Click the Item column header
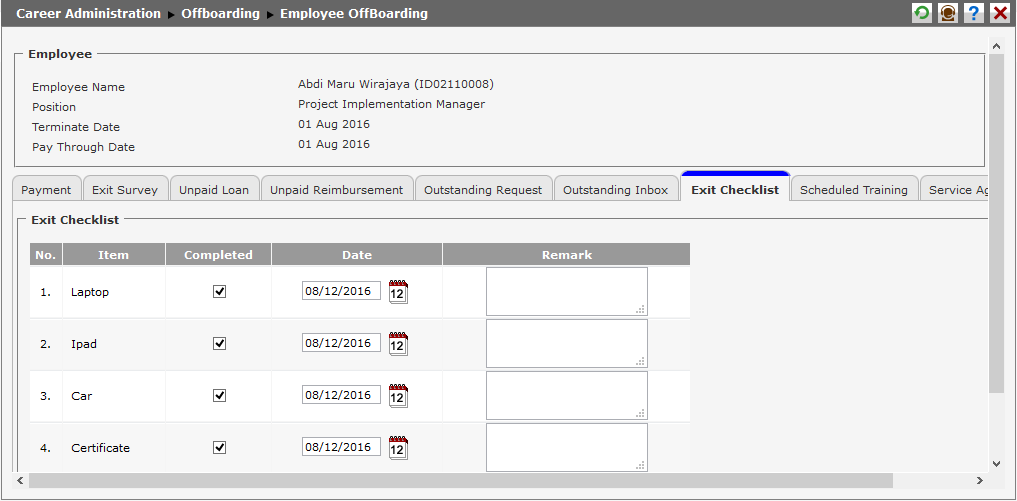1017x501 pixels. [114, 255]
